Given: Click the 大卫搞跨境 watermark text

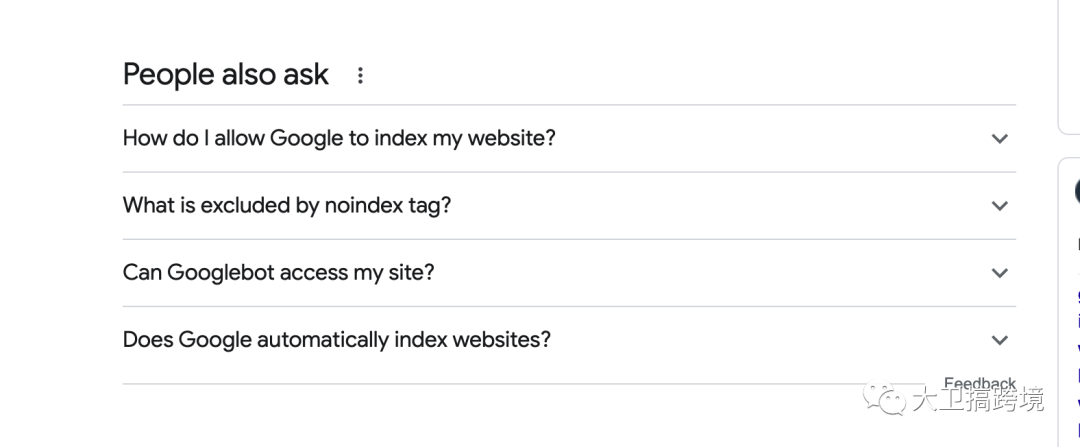Looking at the screenshot, I should point(977,400).
